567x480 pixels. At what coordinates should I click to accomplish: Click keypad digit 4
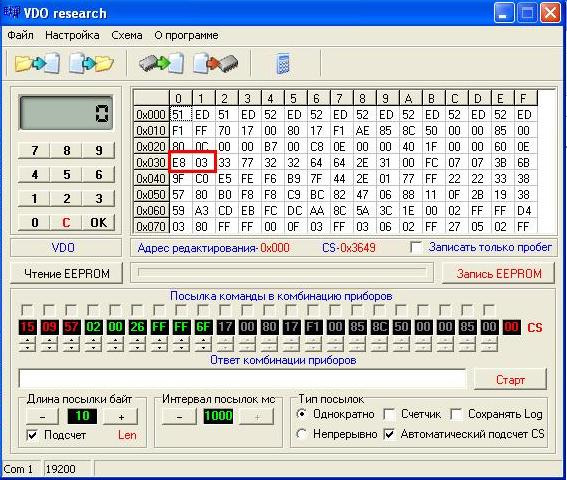pos(34,175)
